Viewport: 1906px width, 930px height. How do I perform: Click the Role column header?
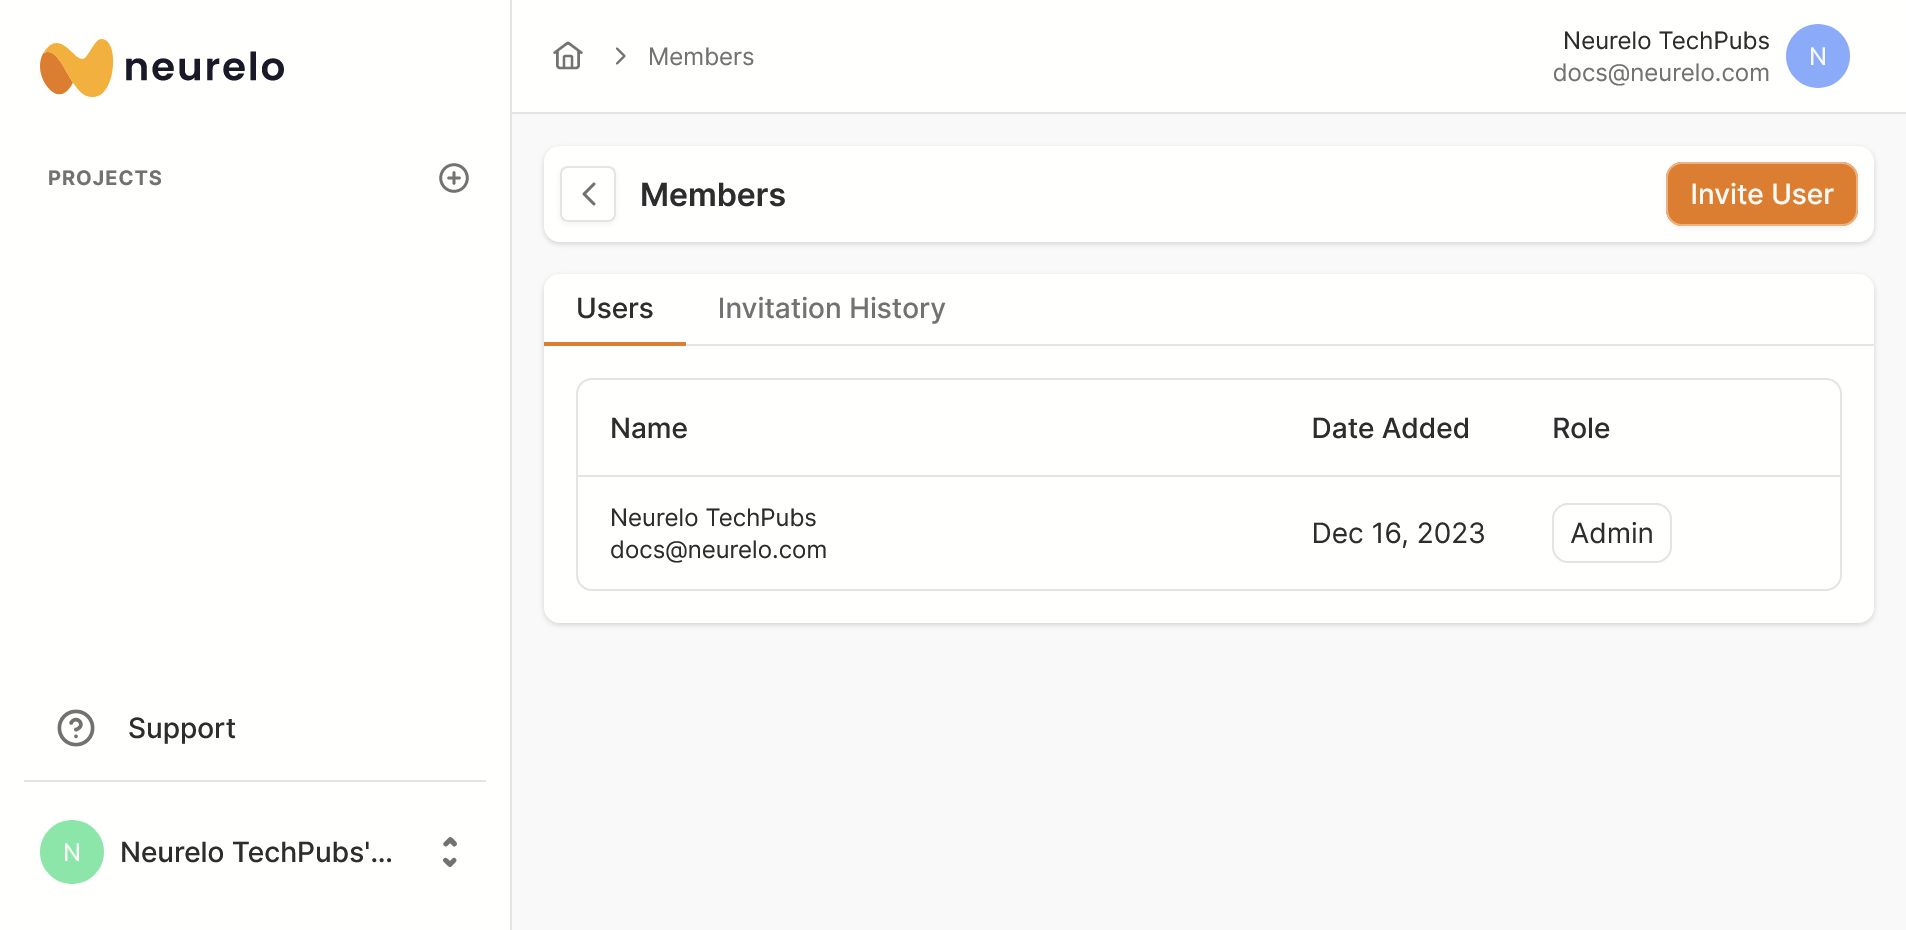[1580, 428]
